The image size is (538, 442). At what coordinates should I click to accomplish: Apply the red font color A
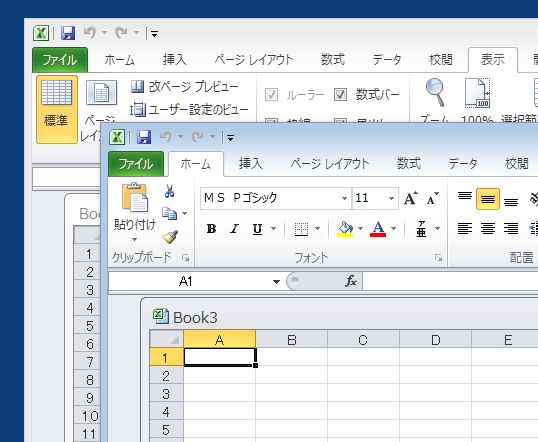coord(378,229)
